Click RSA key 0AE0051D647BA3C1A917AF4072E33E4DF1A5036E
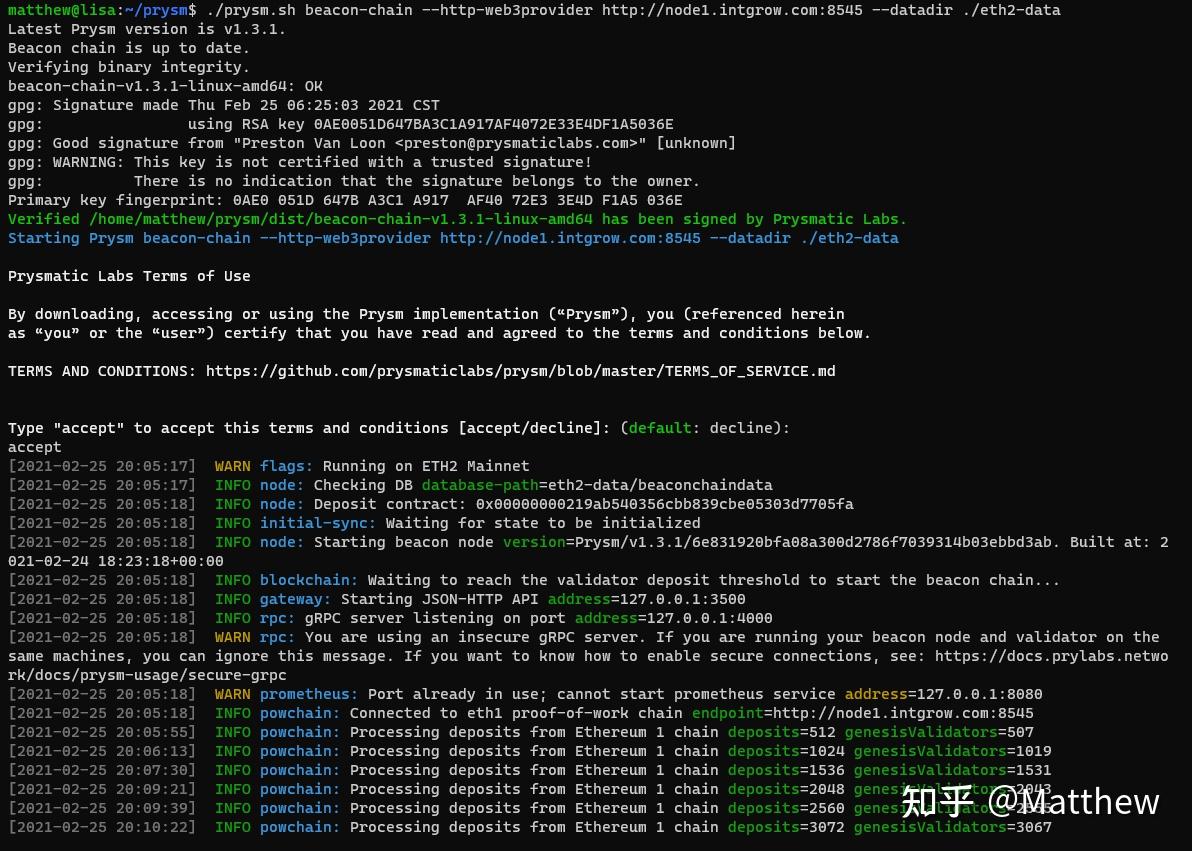This screenshot has width=1192, height=851. click(x=494, y=124)
